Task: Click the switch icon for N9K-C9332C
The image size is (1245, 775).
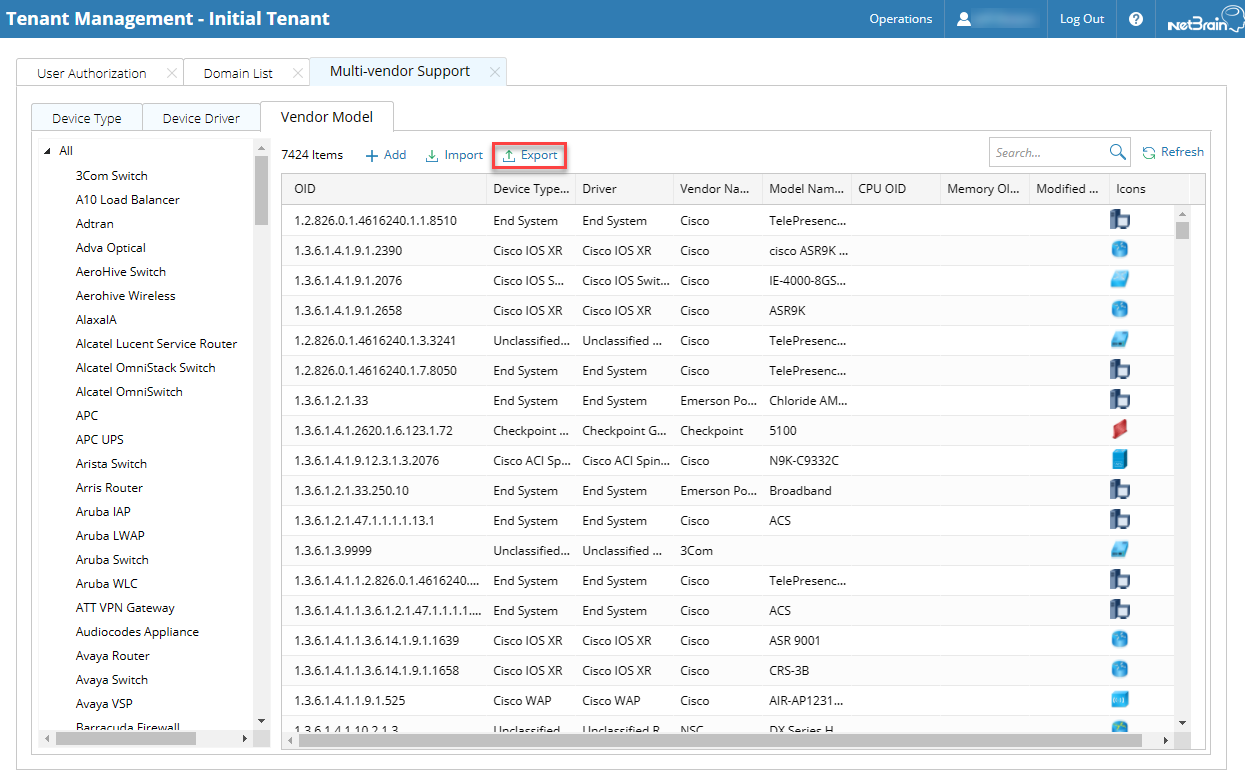Action: click(1119, 459)
